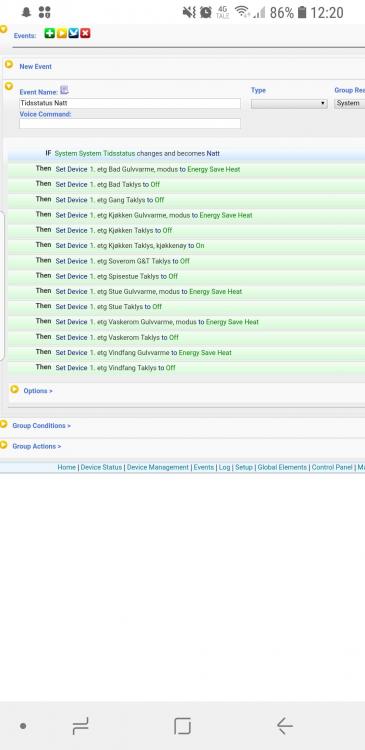Tap the small dot in navigation bar
The width and height of the screenshot is (365, 750).
[x=23, y=726]
